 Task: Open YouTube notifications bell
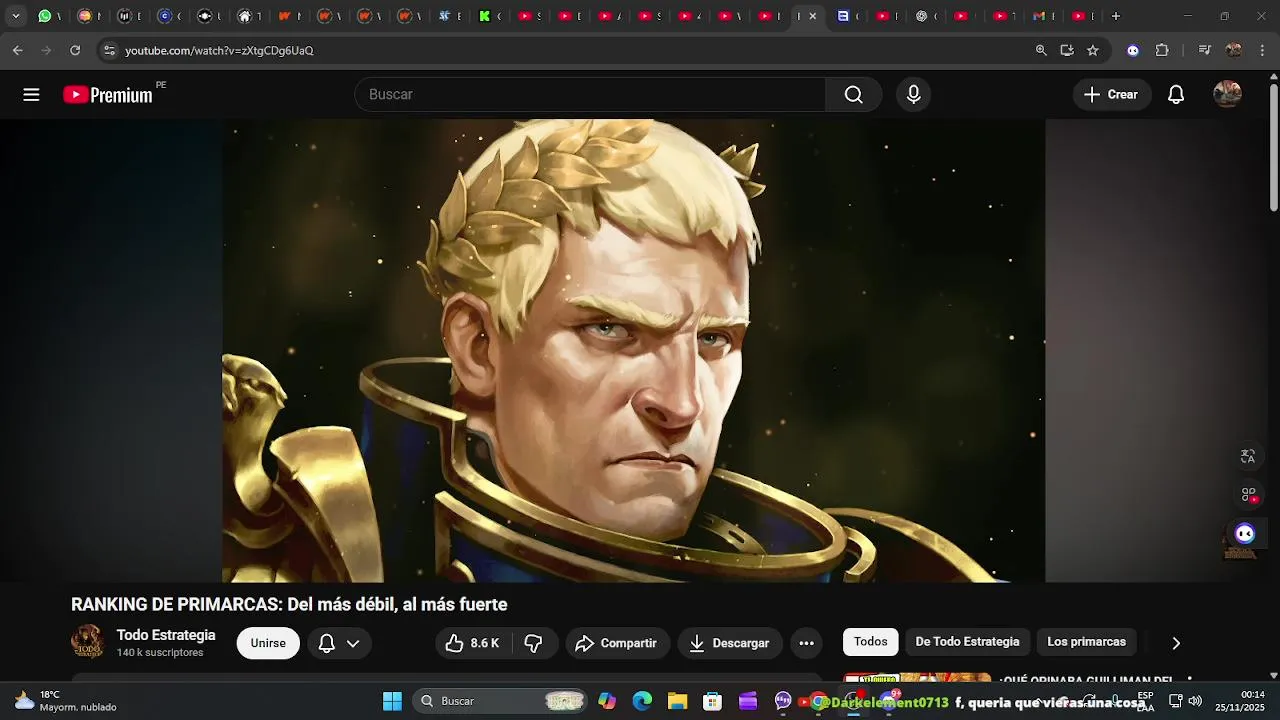(1176, 94)
